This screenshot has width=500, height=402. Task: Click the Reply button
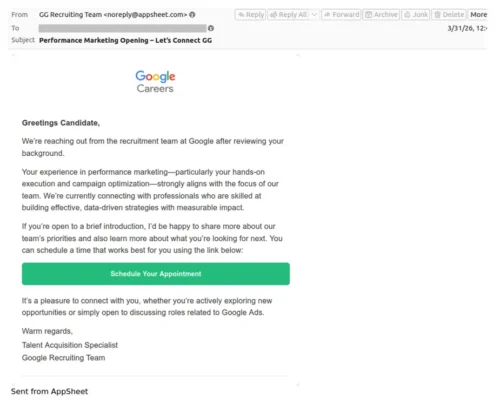tap(250, 15)
